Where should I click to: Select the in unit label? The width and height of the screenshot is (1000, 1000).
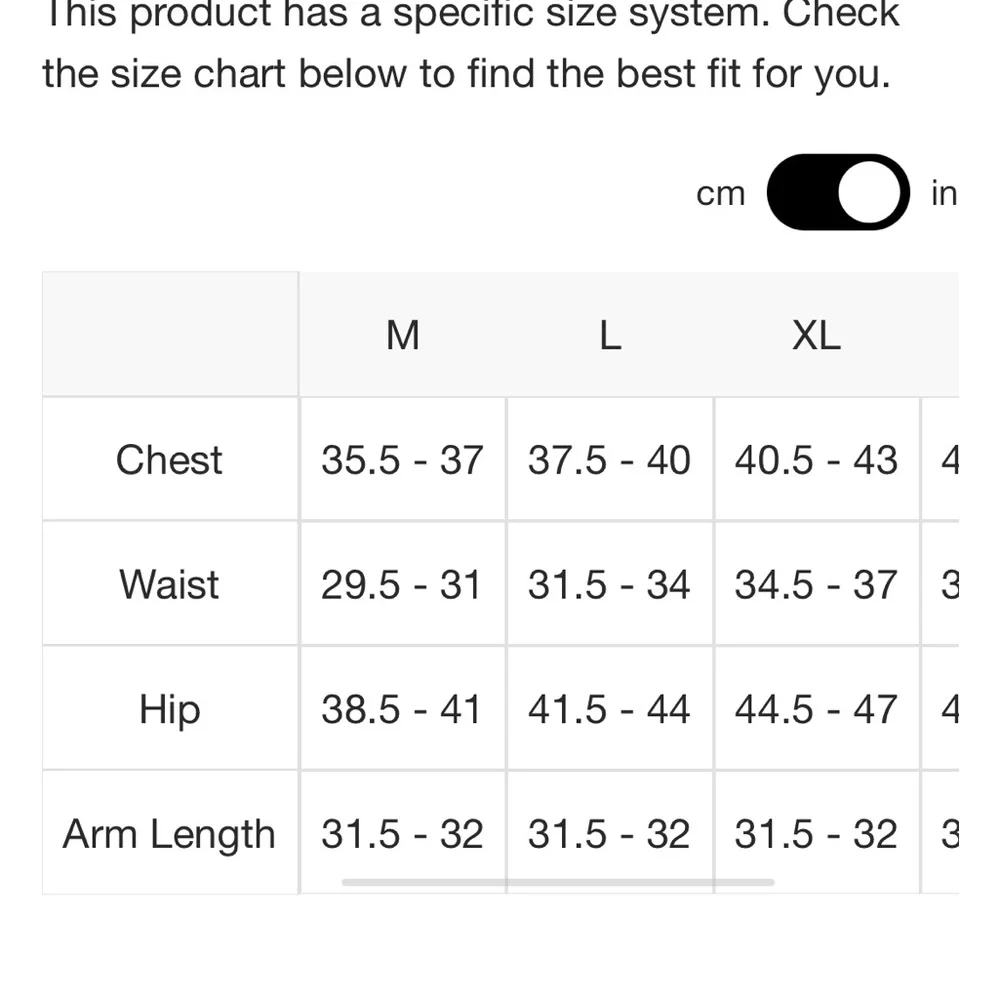tap(943, 193)
